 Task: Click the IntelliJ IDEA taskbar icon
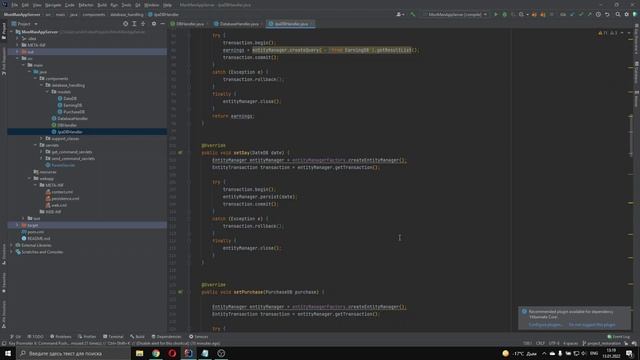pos(189,353)
